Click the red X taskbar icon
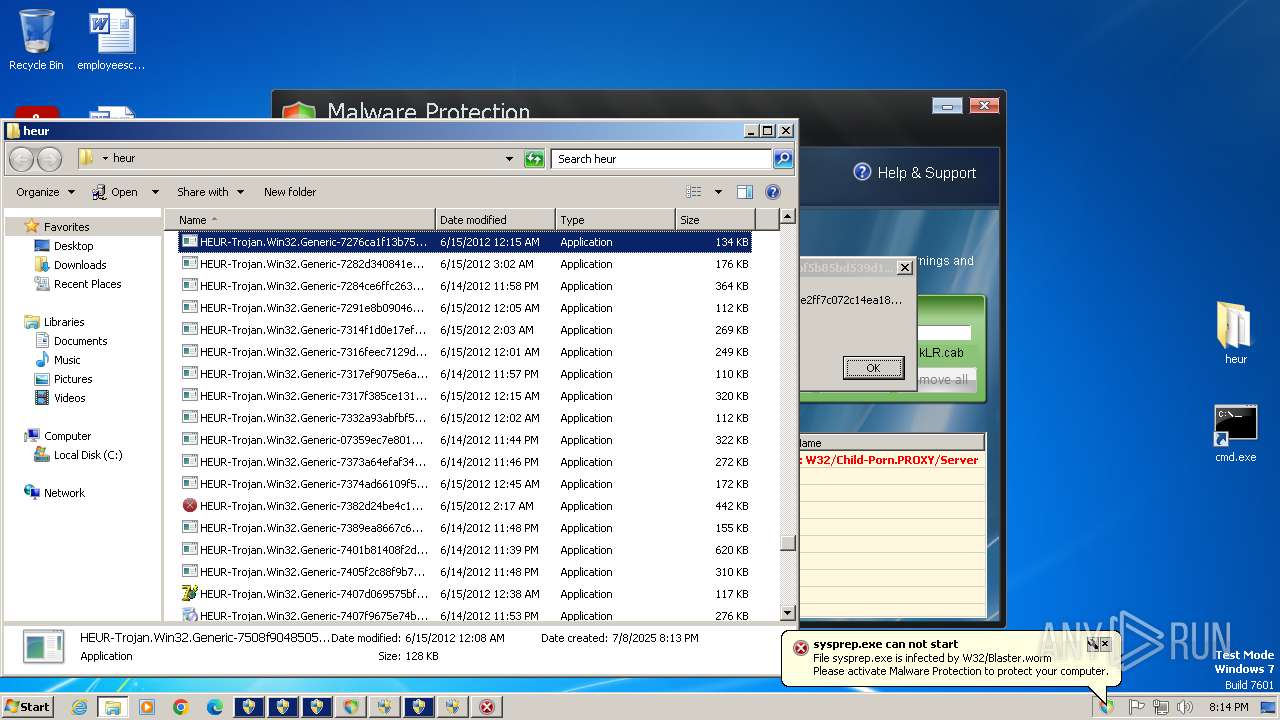 coord(487,707)
